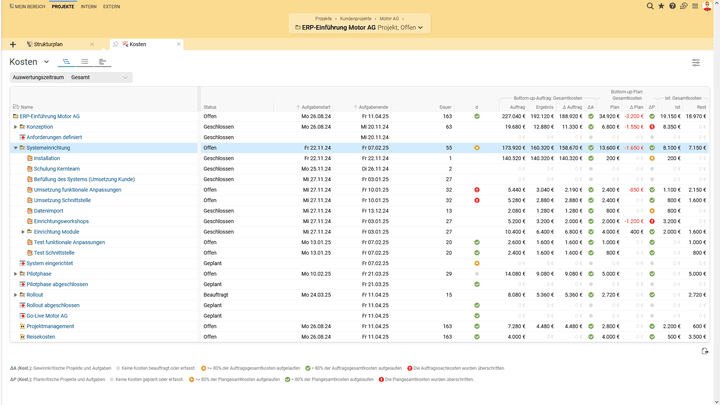Click the Pilotphase abgeschlossen milestone icon
Image resolution: width=720 pixels, height=405 pixels.
(x=22, y=284)
